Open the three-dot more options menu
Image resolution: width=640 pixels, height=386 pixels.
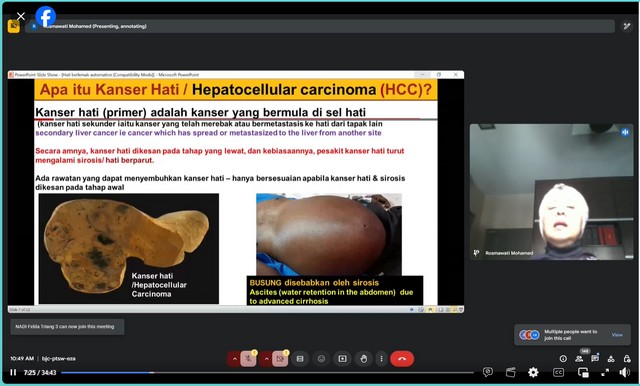[x=381, y=359]
